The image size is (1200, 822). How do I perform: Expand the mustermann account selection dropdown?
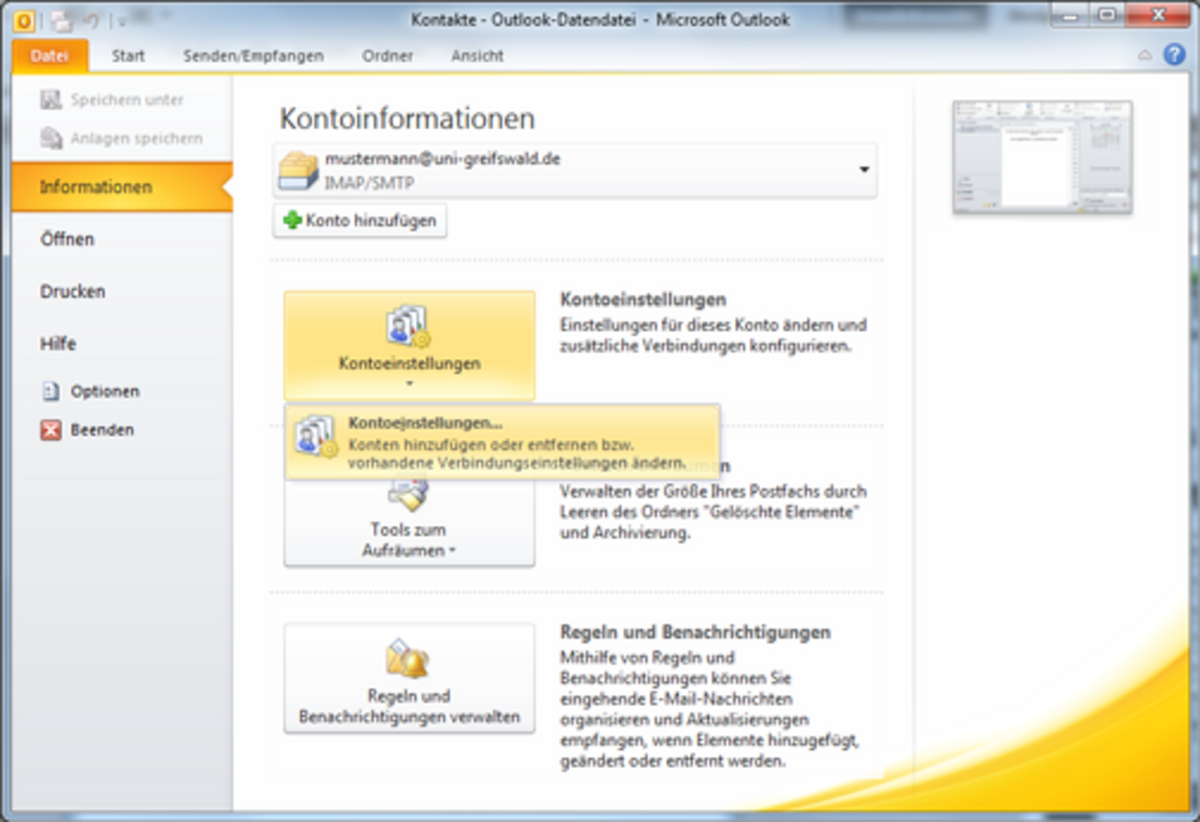point(863,170)
